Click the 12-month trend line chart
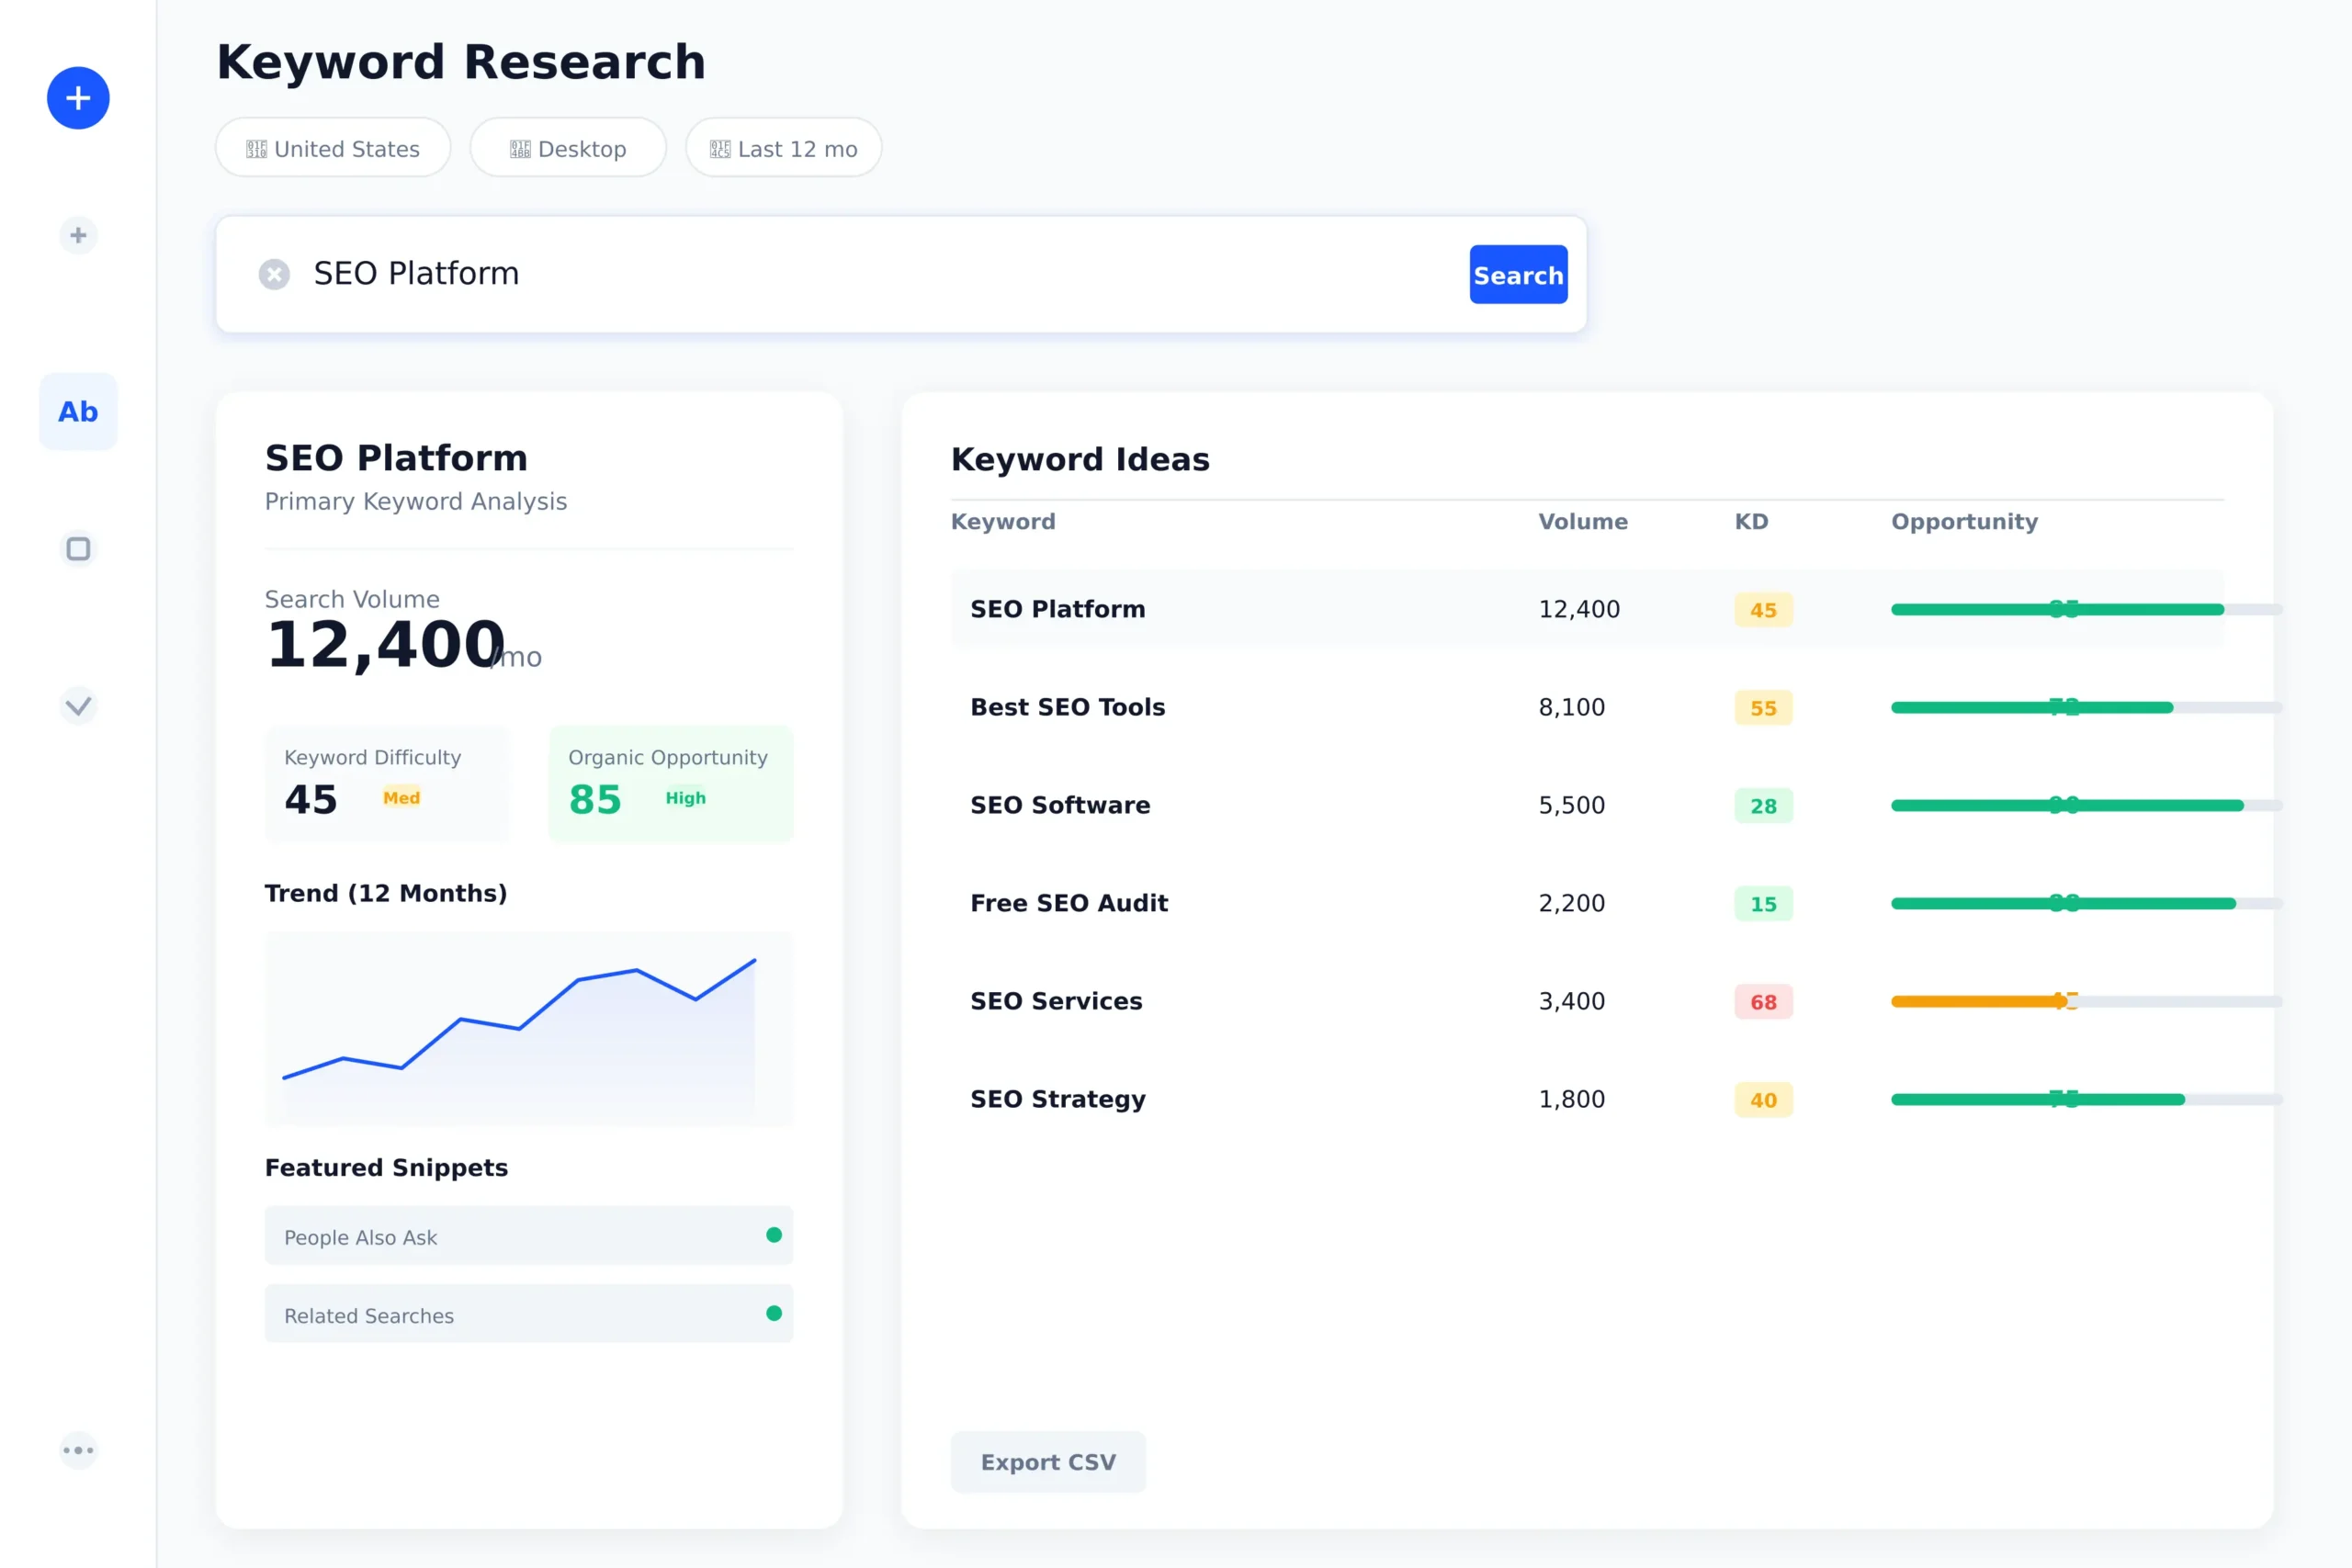2352x1568 pixels. [x=529, y=1029]
